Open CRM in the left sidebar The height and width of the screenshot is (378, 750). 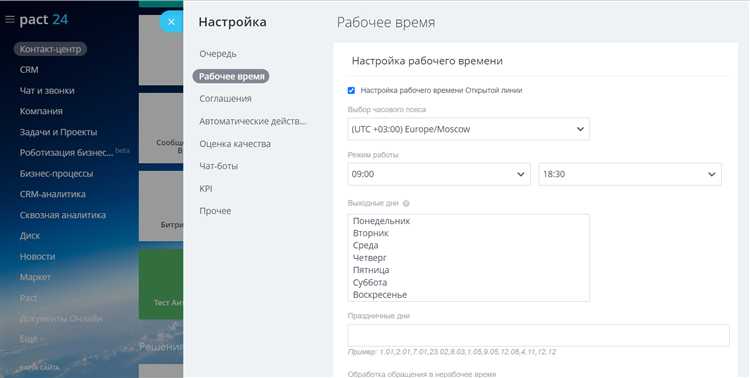29,70
